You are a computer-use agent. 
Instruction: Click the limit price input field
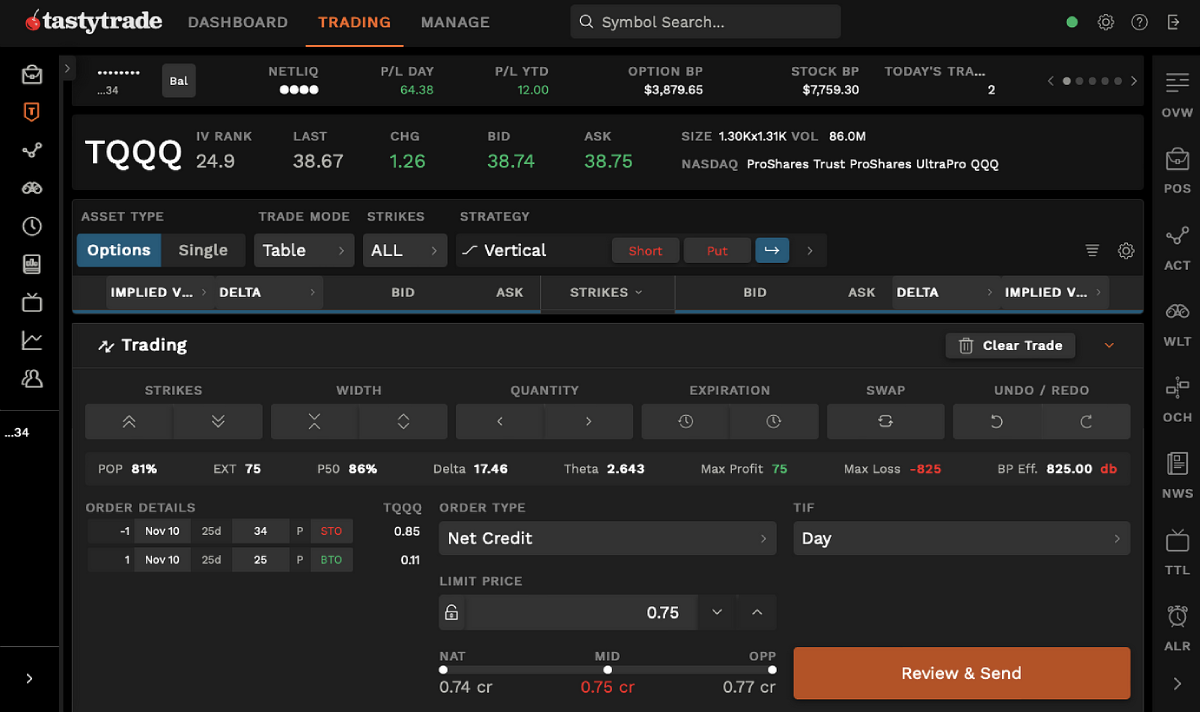pyautogui.click(x=580, y=612)
